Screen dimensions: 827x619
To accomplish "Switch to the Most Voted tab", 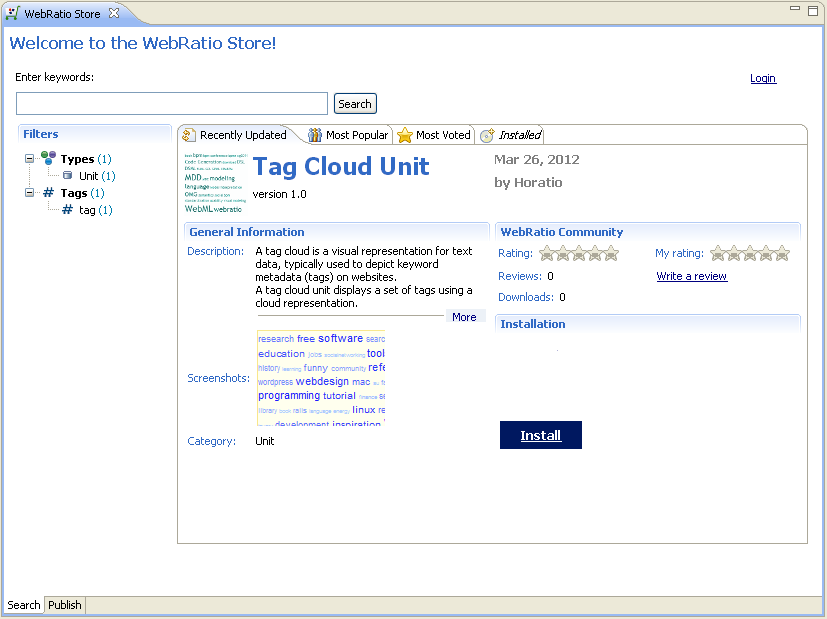I will click(434, 135).
